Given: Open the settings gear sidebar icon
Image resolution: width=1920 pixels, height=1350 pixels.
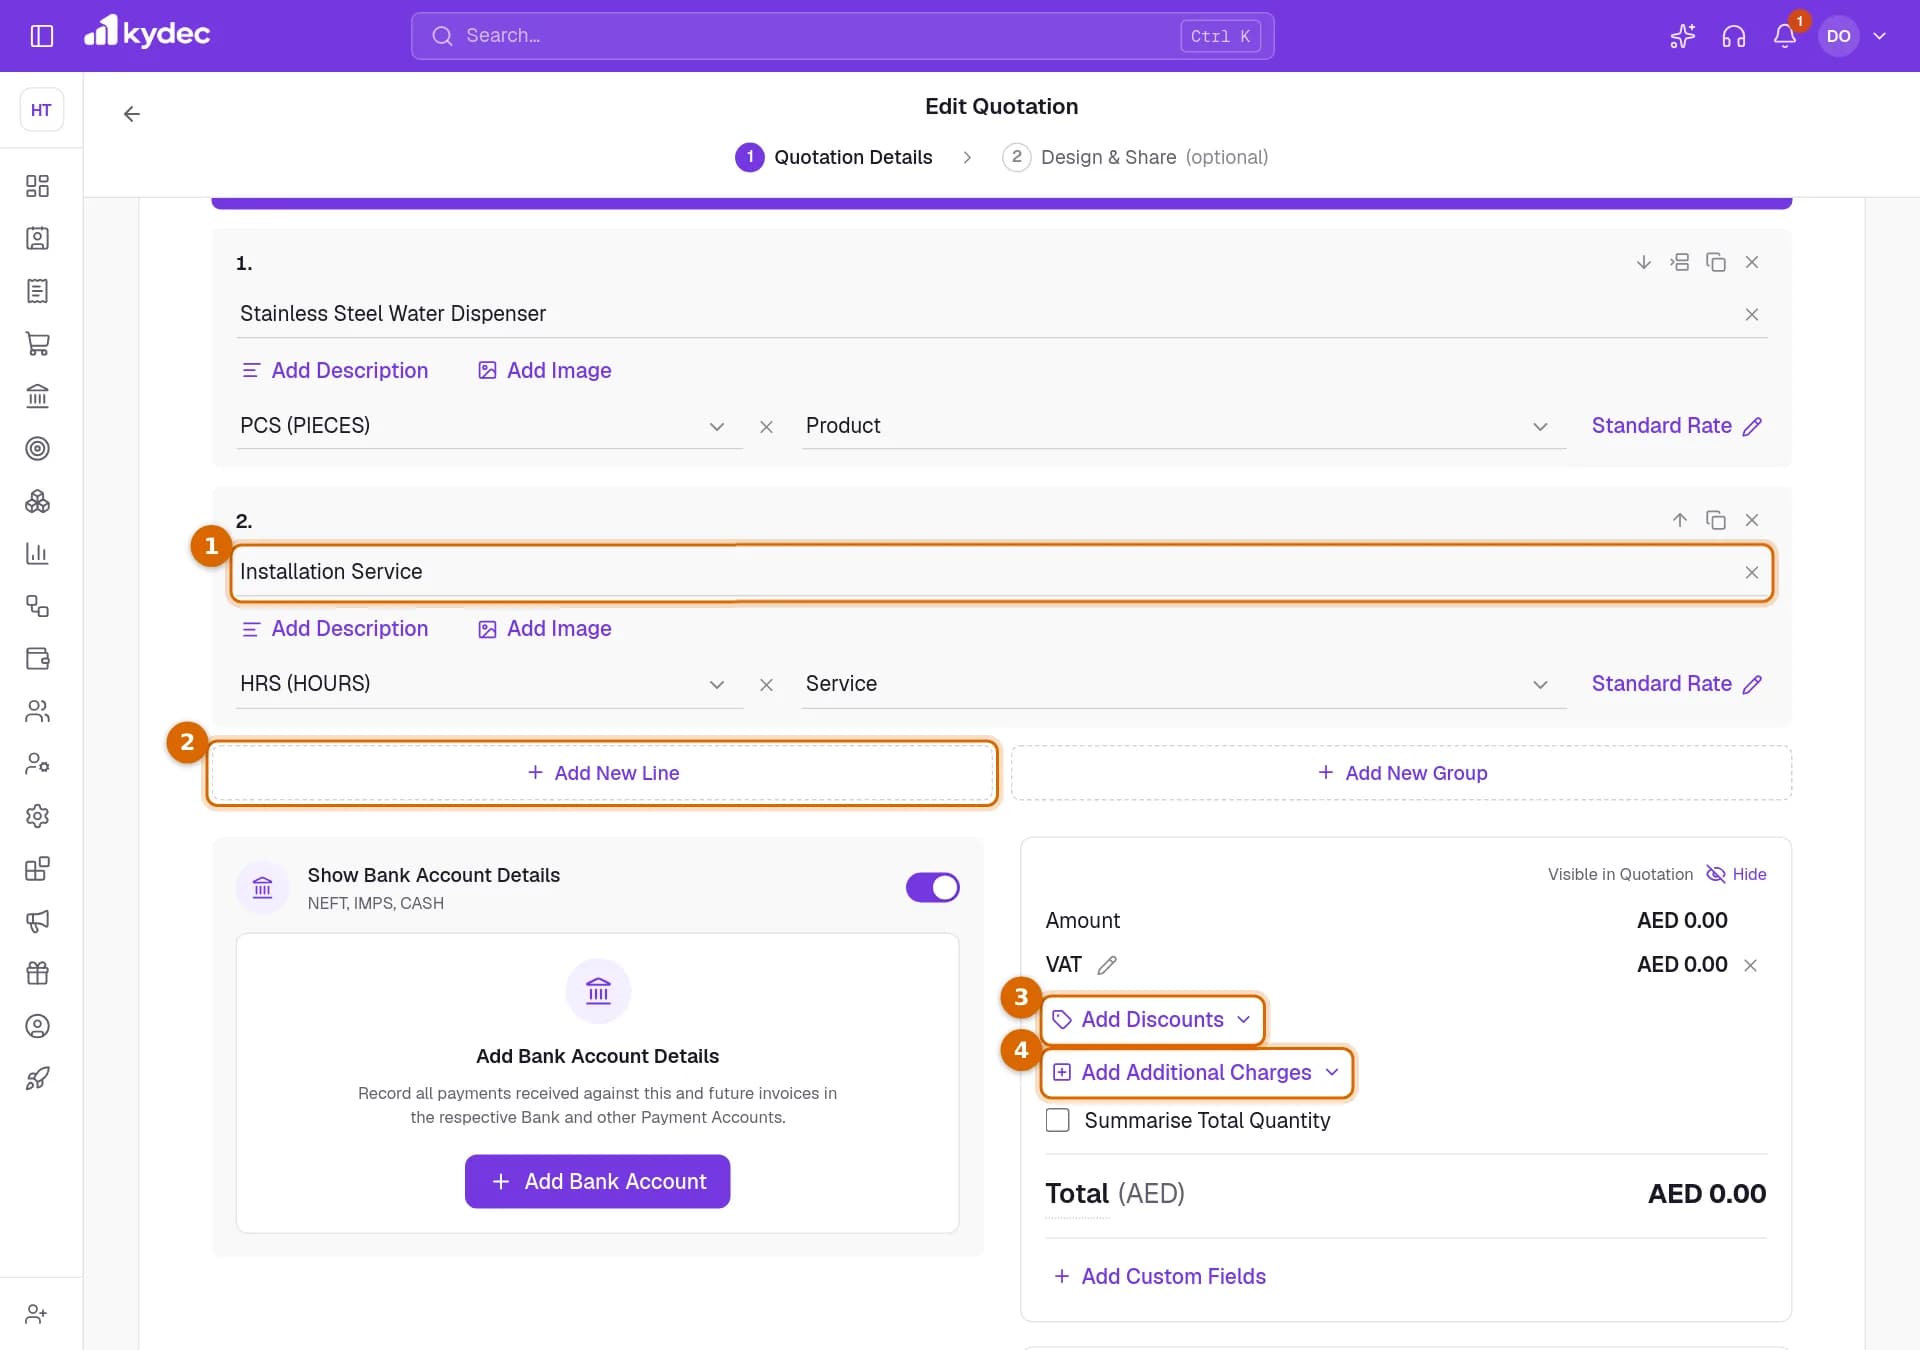Looking at the screenshot, I should [37, 816].
